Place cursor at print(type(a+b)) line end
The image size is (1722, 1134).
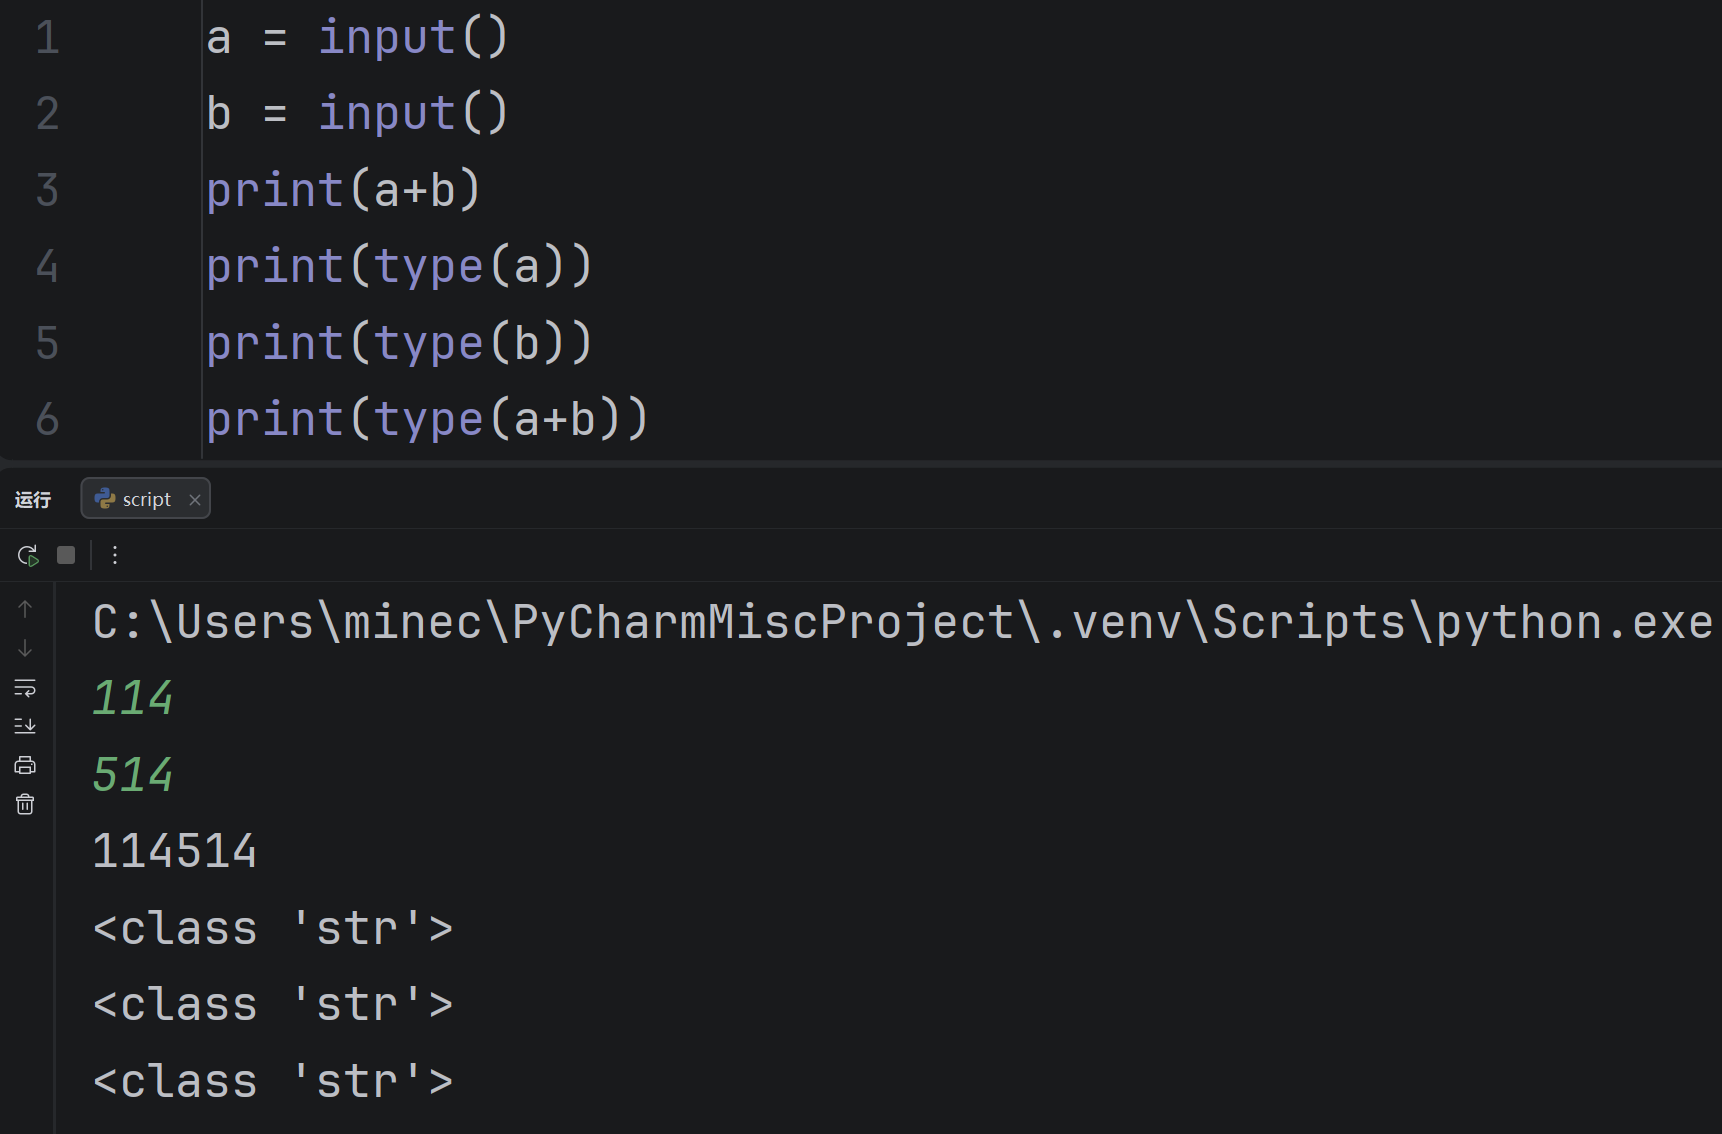tap(651, 418)
